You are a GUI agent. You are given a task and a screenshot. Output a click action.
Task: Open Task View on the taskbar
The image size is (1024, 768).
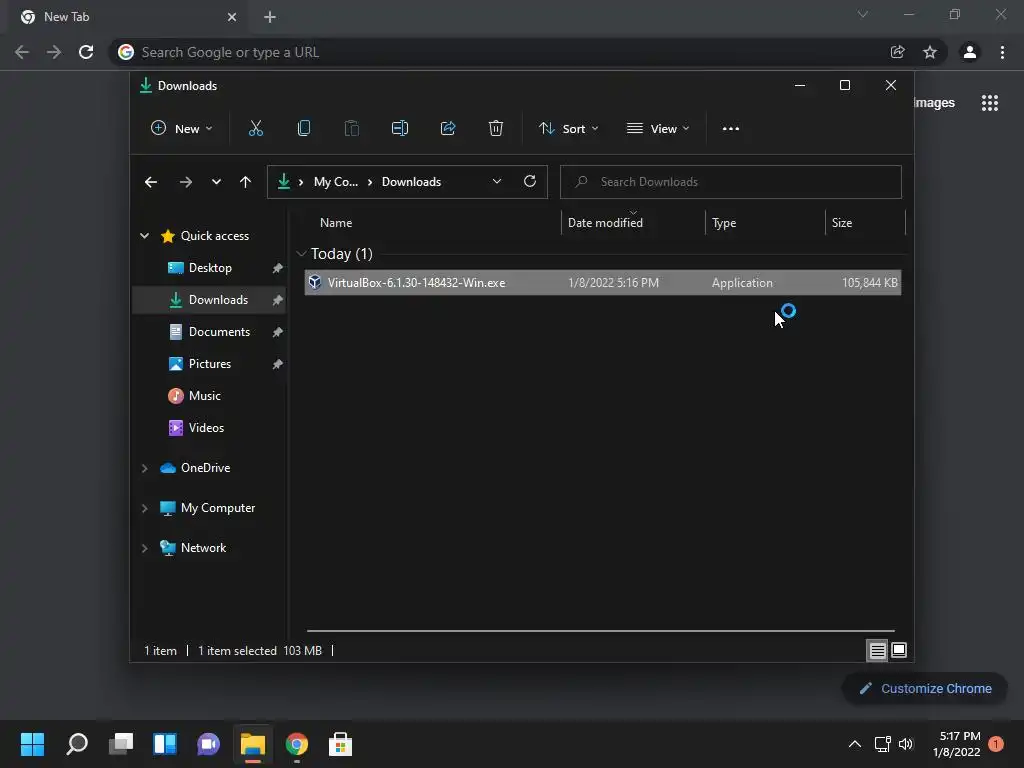point(121,744)
